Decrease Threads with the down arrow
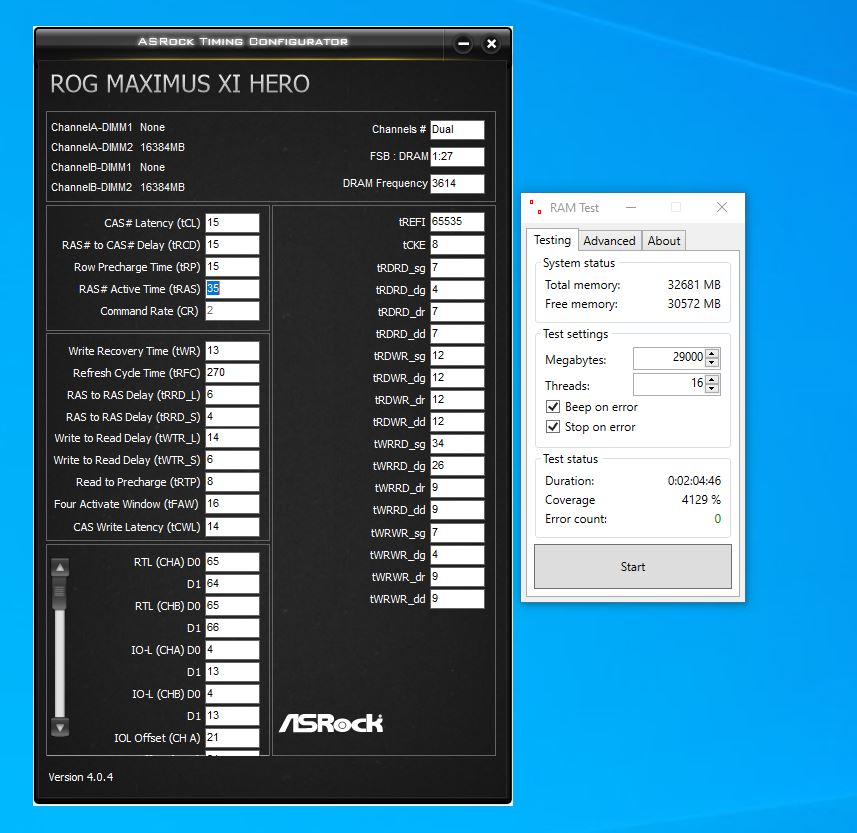Screen dimensions: 857x833 coord(712,389)
